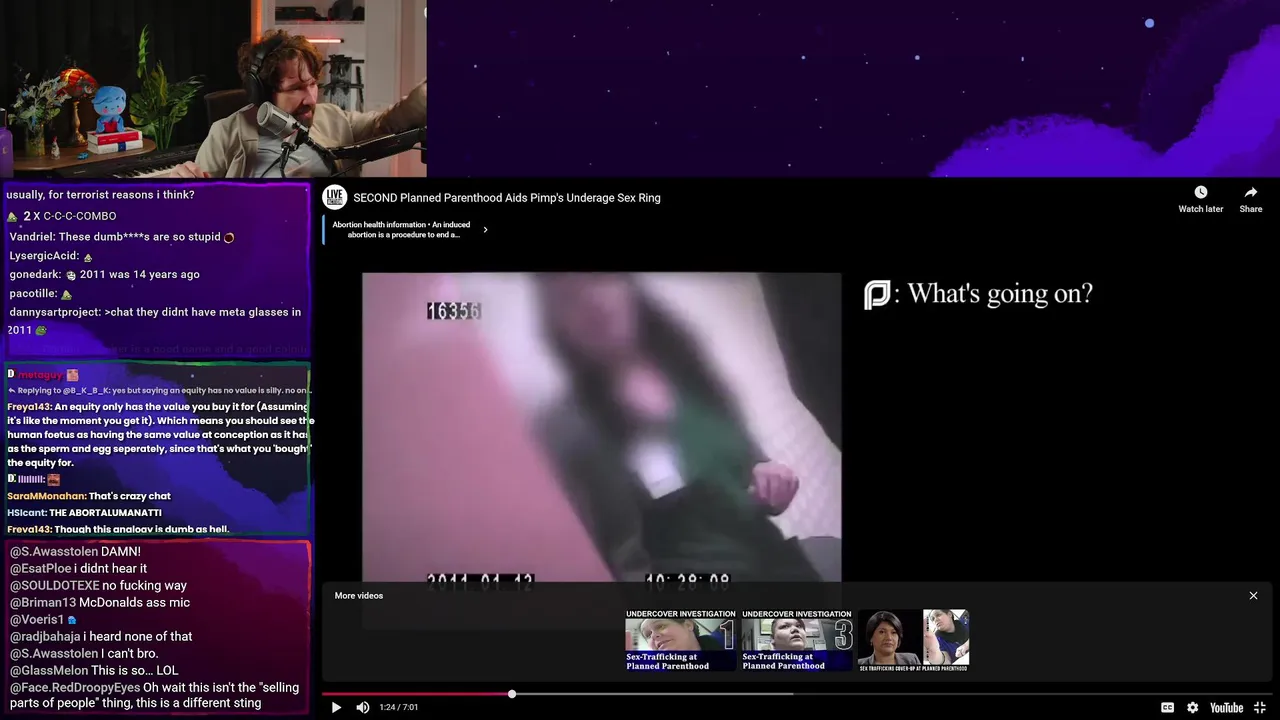Viewport: 1280px width, 720px height.
Task: Click the 1:24 / 7:01 time display
Action: tap(399, 707)
